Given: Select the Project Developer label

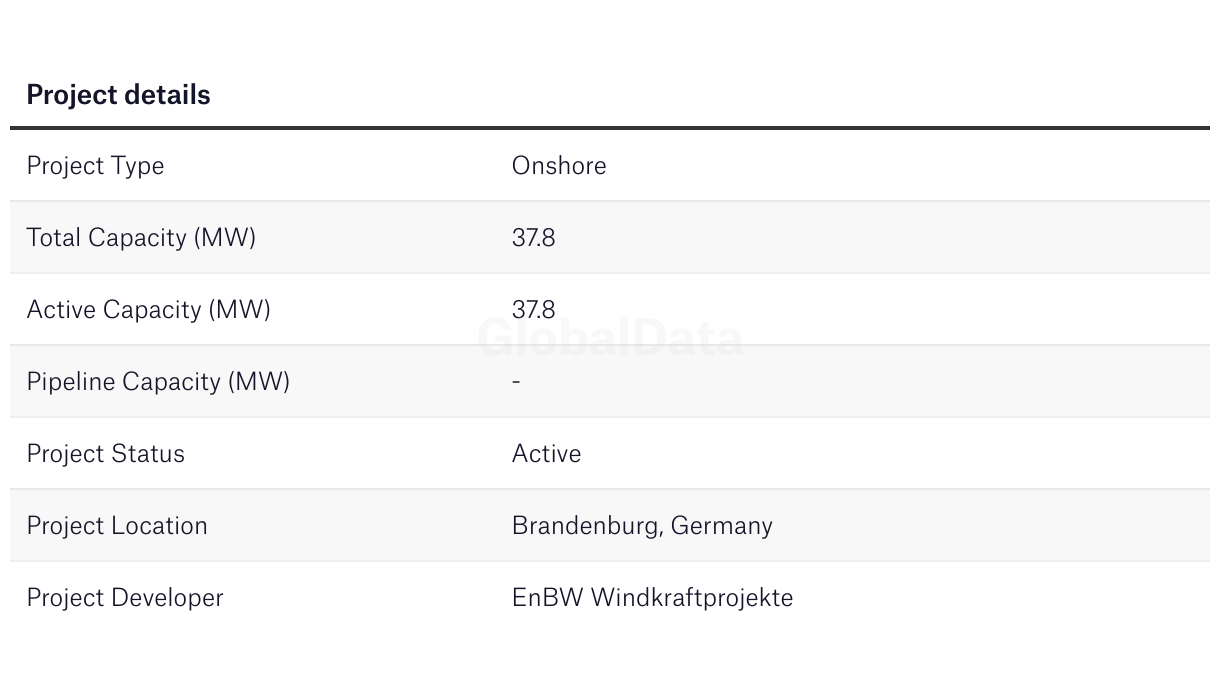Looking at the screenshot, I should (x=125, y=598).
